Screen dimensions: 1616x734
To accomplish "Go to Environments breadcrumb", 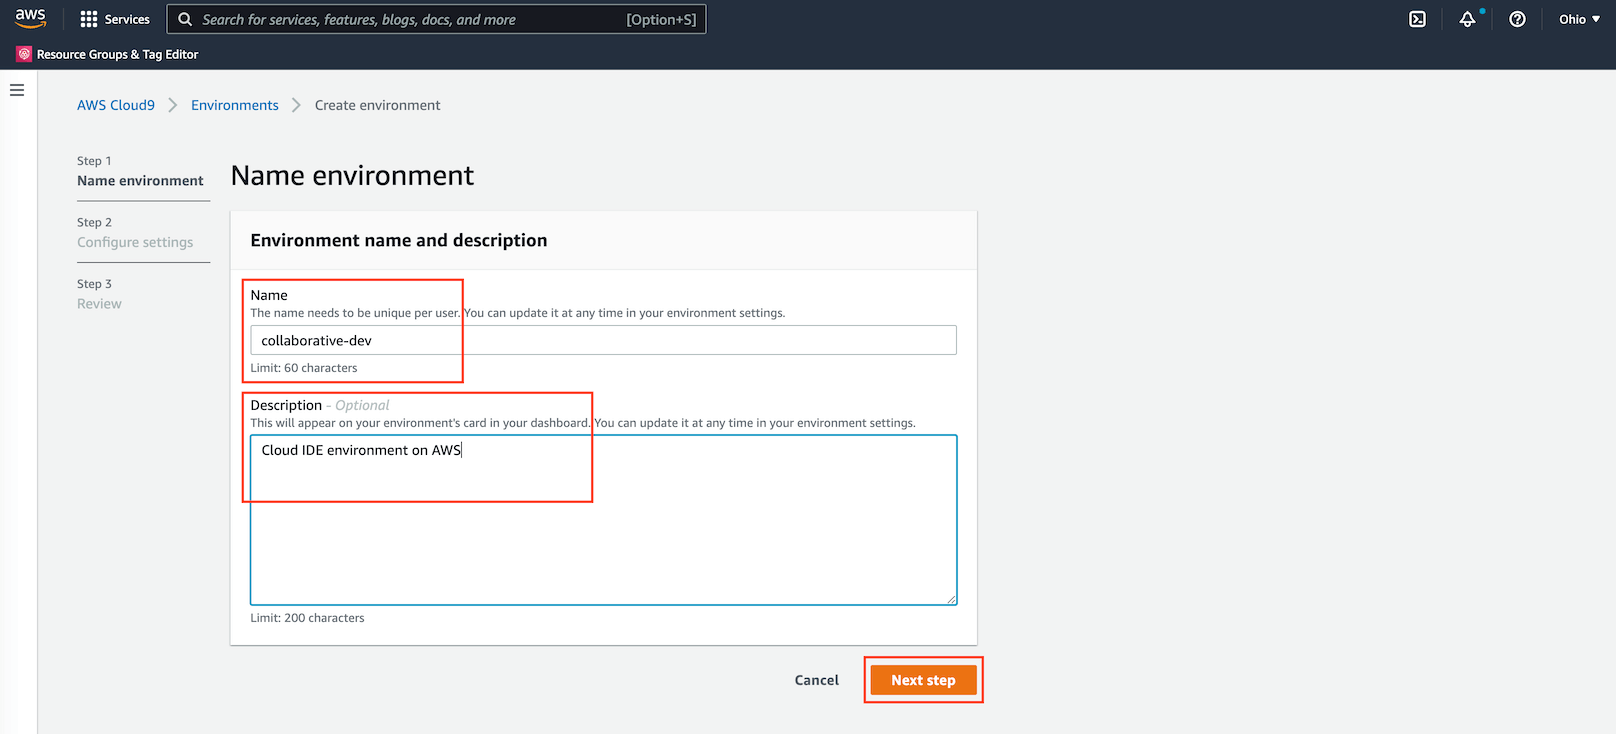I will click(235, 105).
